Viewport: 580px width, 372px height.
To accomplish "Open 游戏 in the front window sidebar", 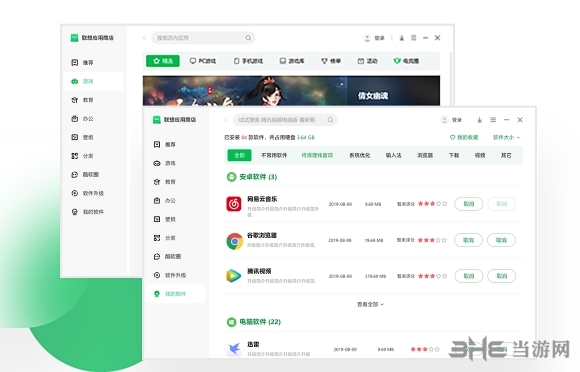I will pyautogui.click(x=165, y=163).
